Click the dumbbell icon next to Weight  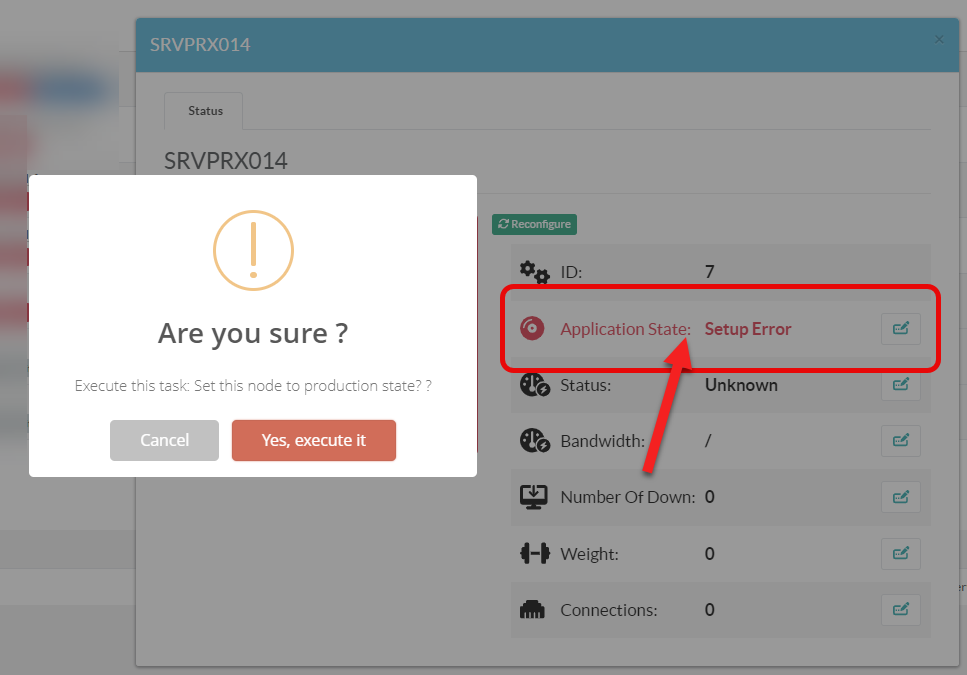(x=534, y=553)
